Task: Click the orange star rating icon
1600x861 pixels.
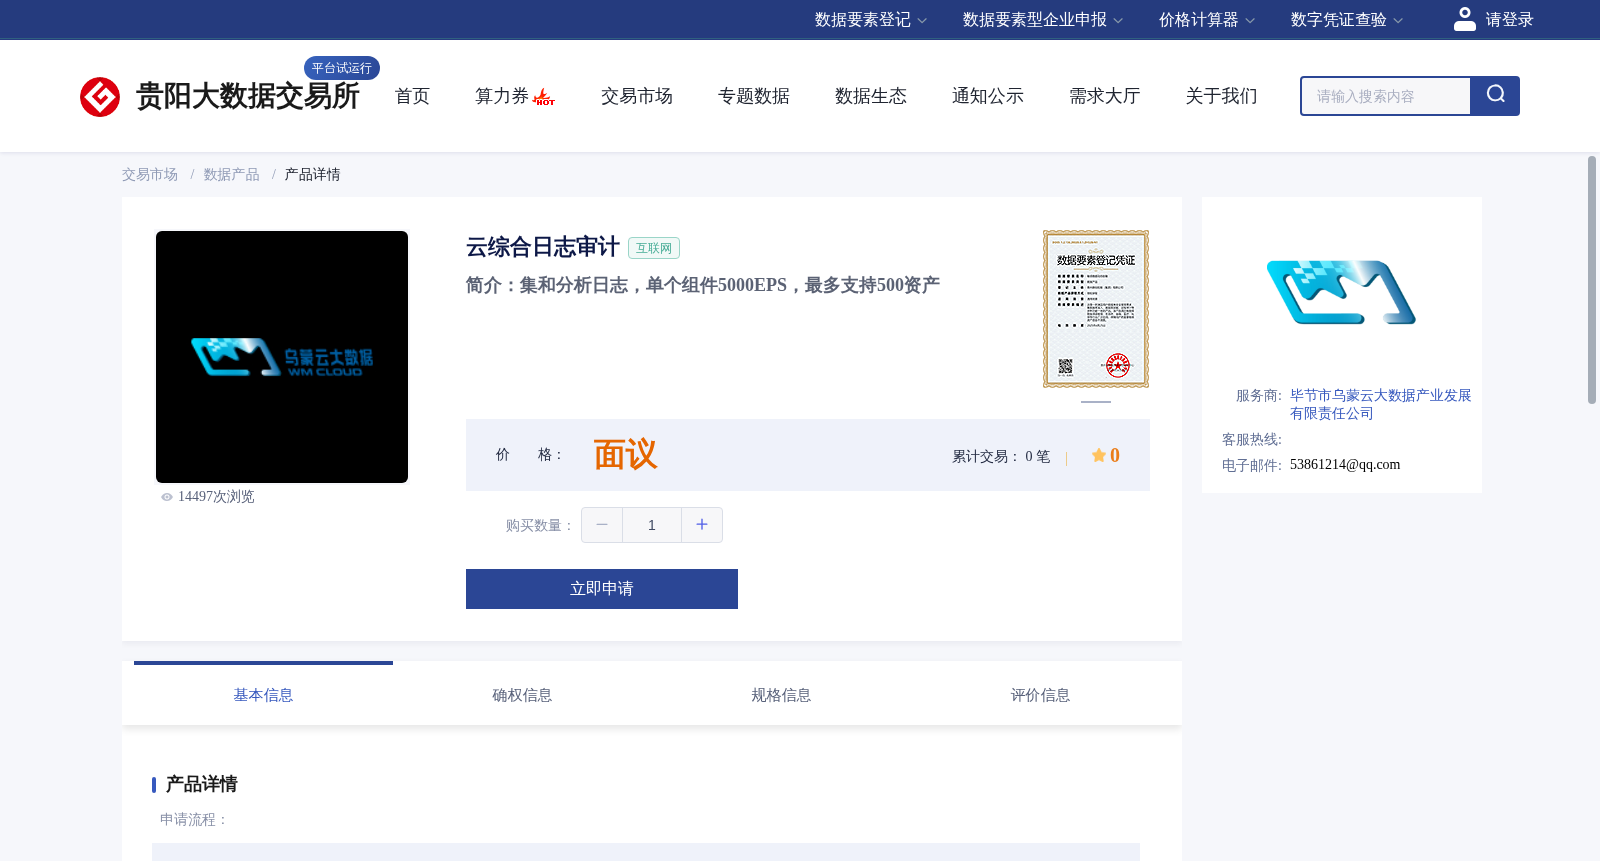Action: 1099,455
